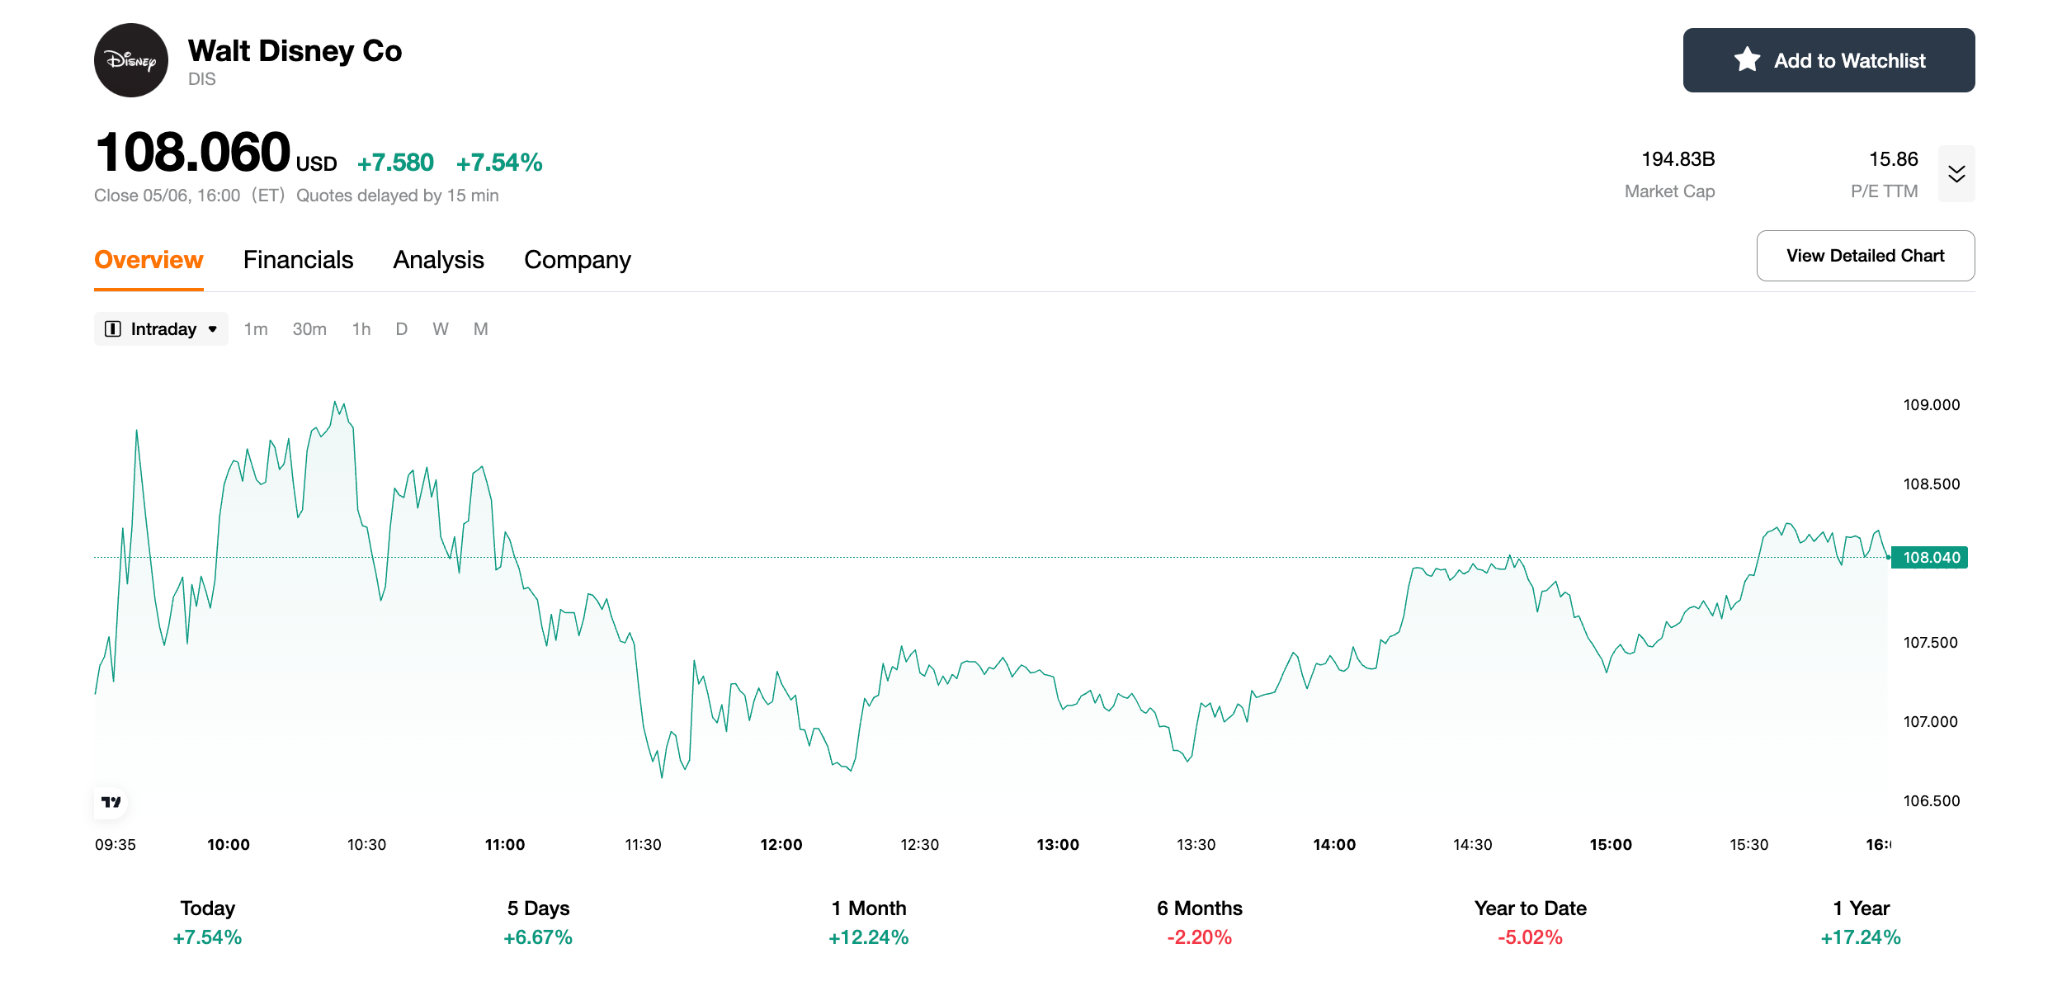Screen dimensions: 2048x990
Task: Add Walt Disney Co to Watchlist
Action: pos(1828,60)
